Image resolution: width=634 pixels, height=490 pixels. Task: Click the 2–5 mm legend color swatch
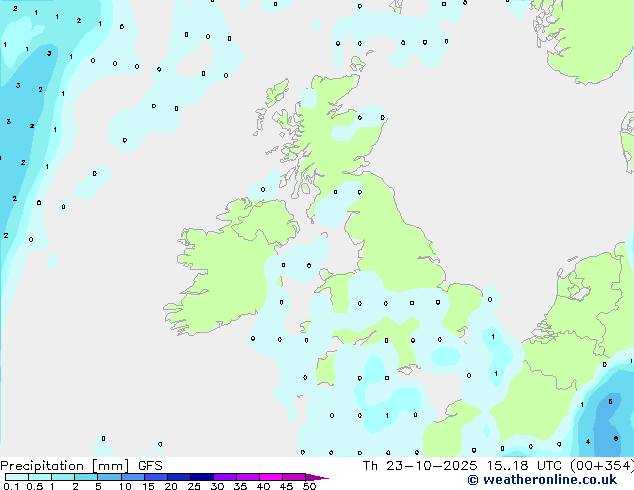(86, 477)
